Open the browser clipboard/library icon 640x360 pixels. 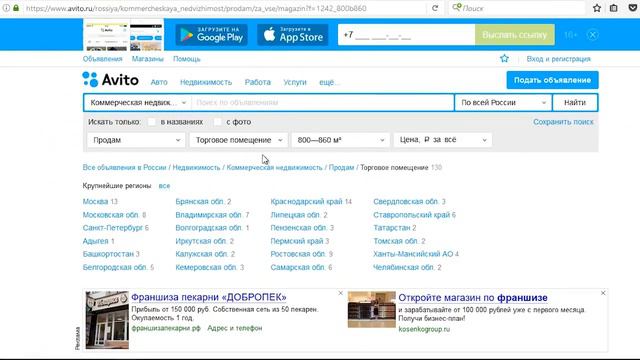pos(613,8)
